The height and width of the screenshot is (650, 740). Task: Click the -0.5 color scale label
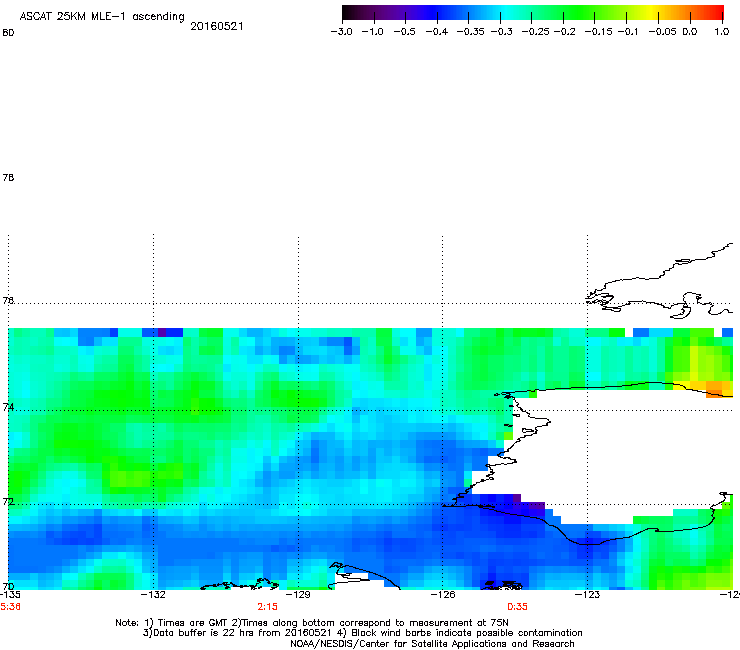(x=404, y=32)
